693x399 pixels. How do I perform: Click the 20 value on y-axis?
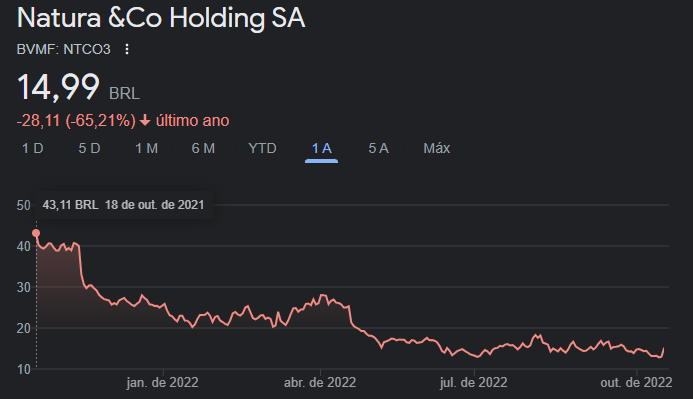click(x=24, y=329)
